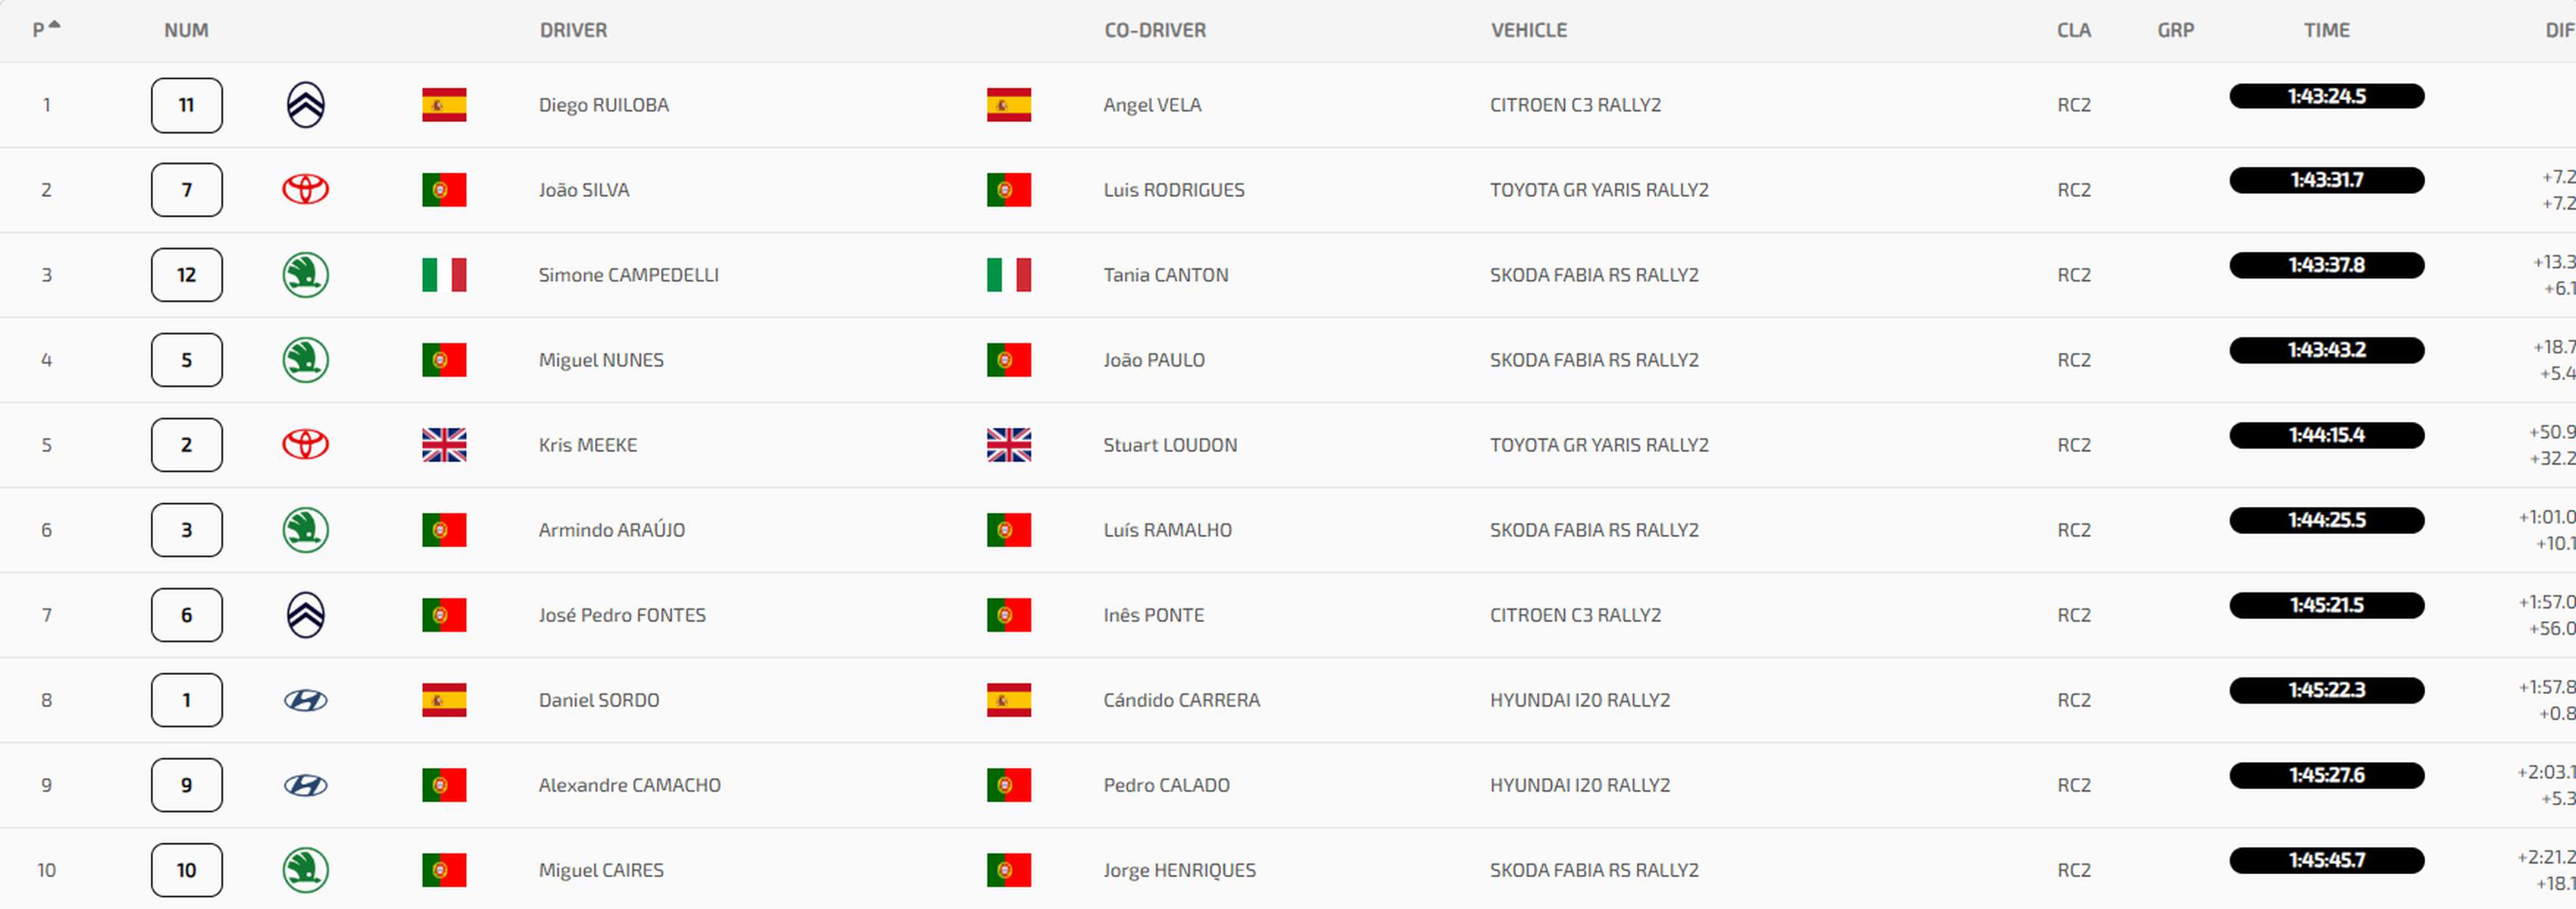Click the Spanish flag beside Angel Vela
The height and width of the screenshot is (909, 2576).
1008,105
